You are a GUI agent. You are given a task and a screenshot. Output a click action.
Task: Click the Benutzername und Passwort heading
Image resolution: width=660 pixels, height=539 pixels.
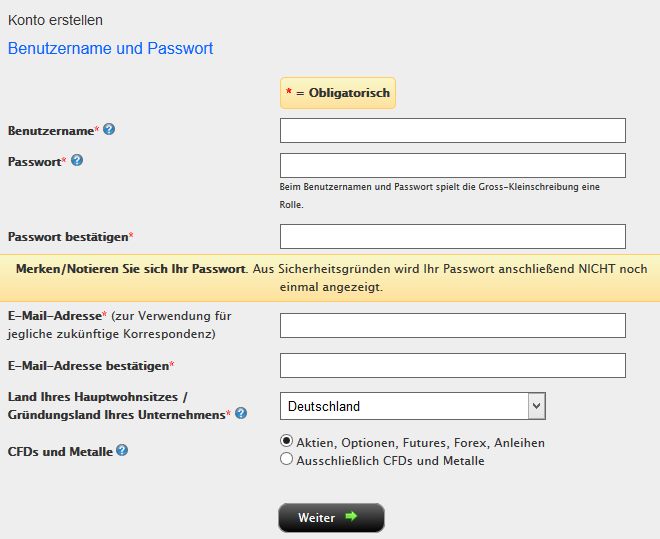point(110,48)
